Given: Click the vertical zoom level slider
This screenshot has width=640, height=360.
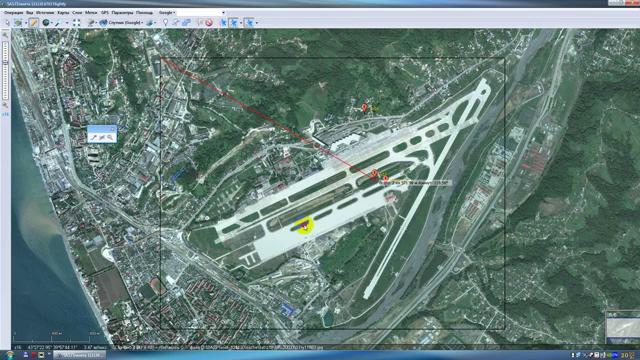Looking at the screenshot, I should pos(5,70).
